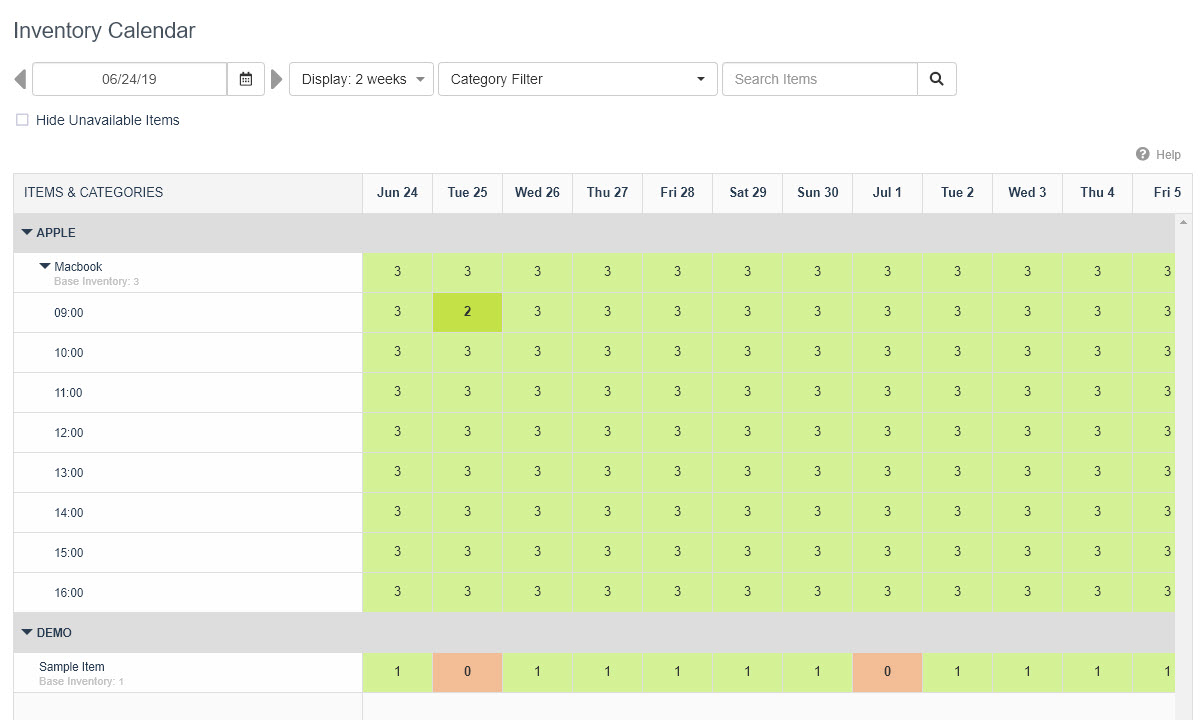Click the date field showing 06/24/19
1201x720 pixels.
(130, 79)
